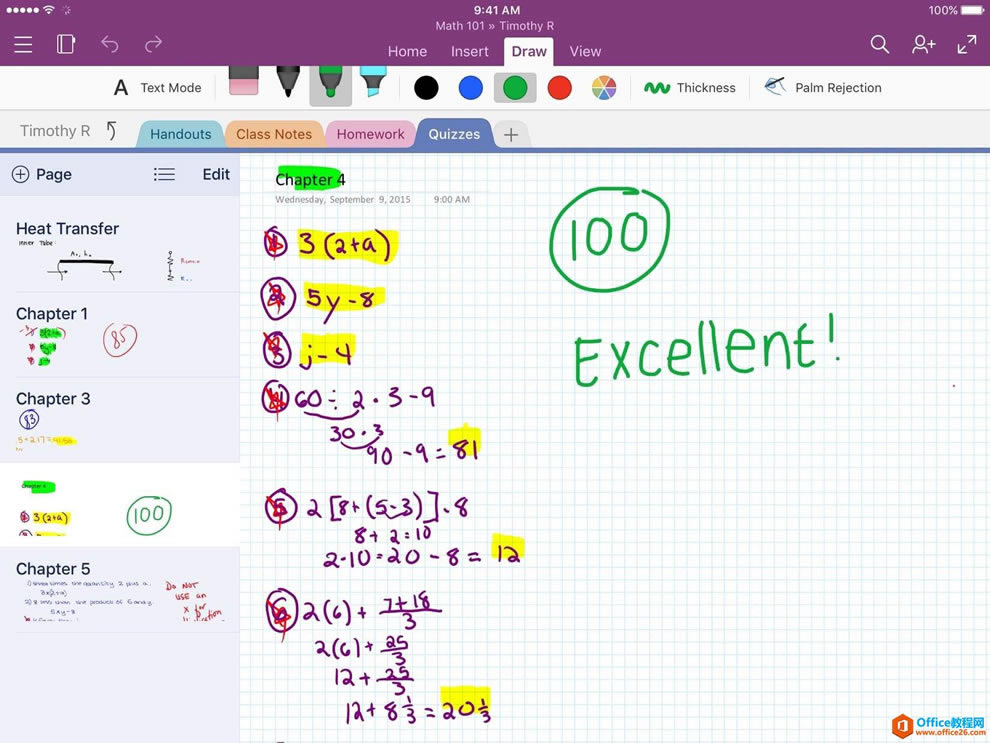The width and height of the screenshot is (990, 743).
Task: Open the color wheel picker
Action: pyautogui.click(x=604, y=87)
